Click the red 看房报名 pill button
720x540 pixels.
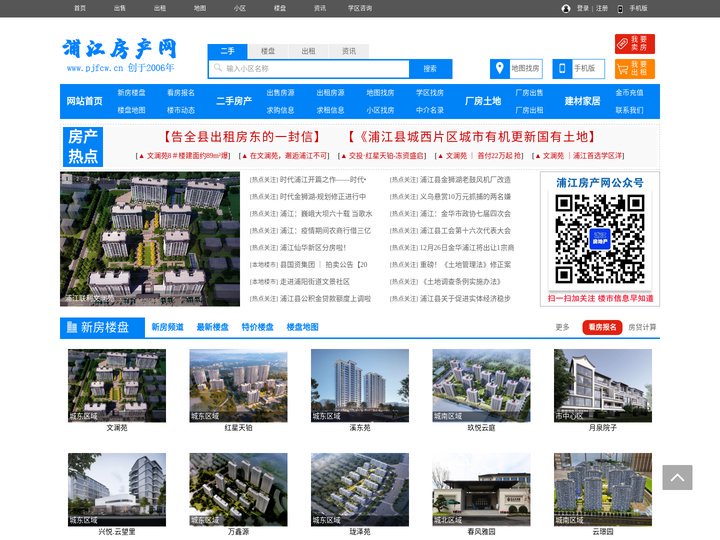(602, 327)
